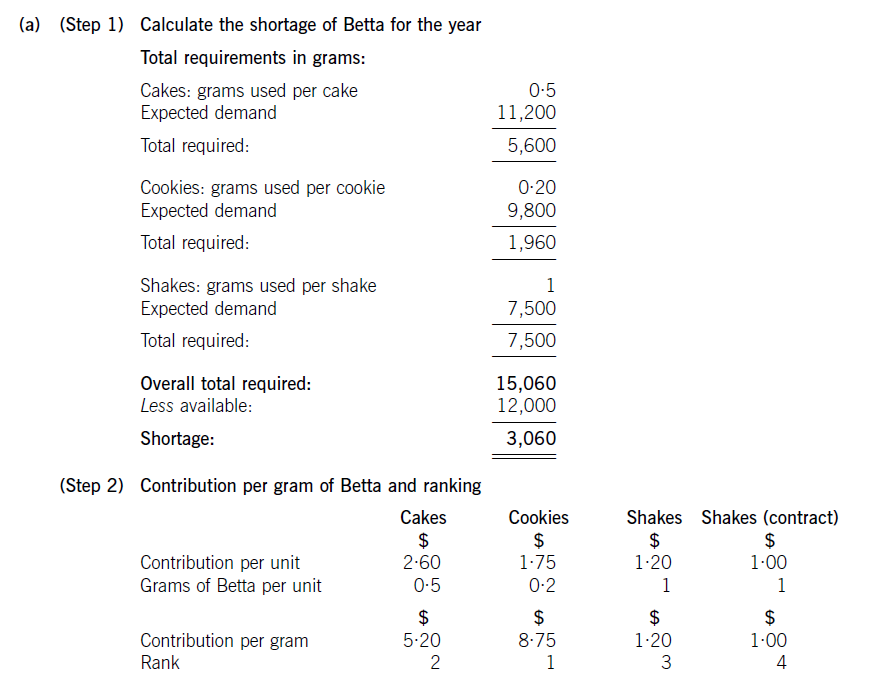
Task: Click the "Rank" row label
Action: (160, 663)
